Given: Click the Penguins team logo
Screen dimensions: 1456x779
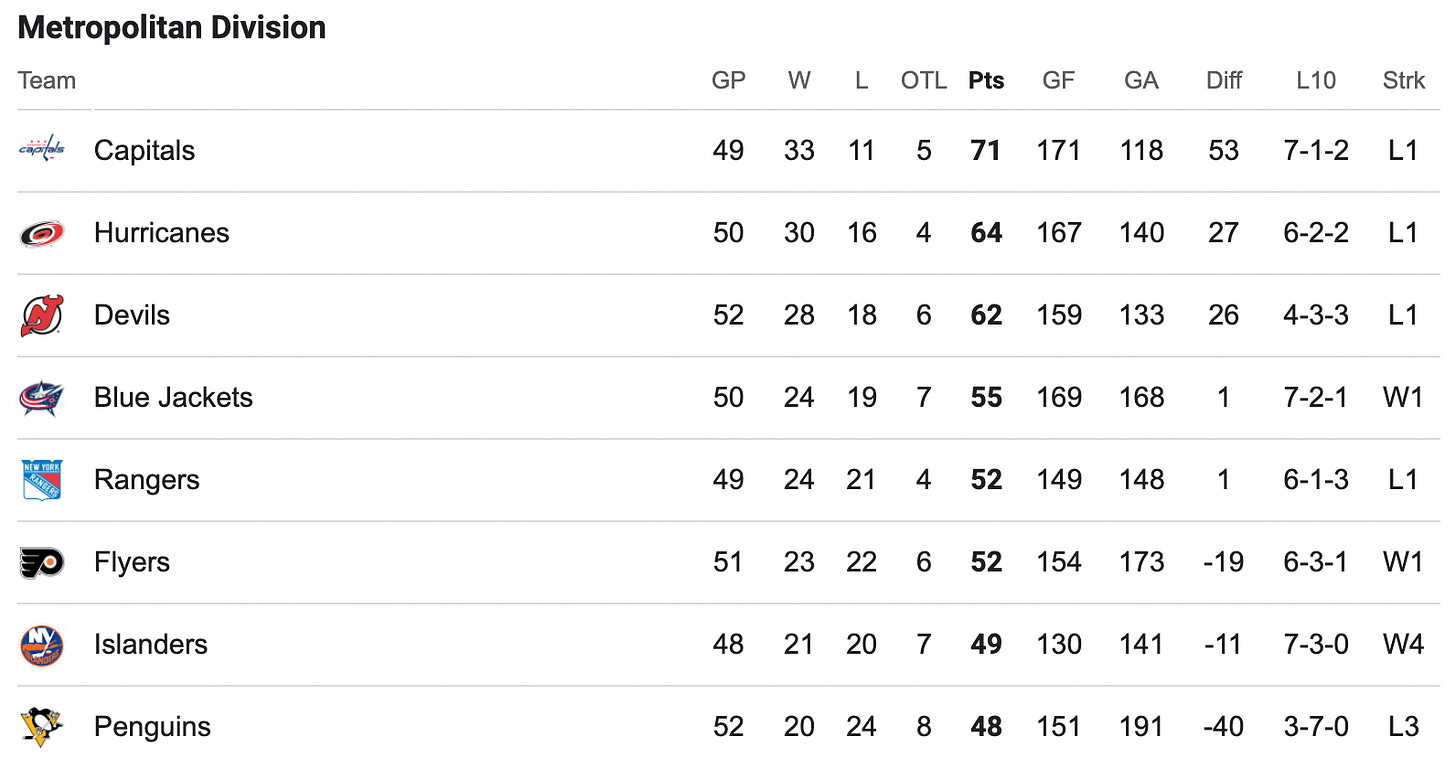Looking at the screenshot, I should [42, 727].
